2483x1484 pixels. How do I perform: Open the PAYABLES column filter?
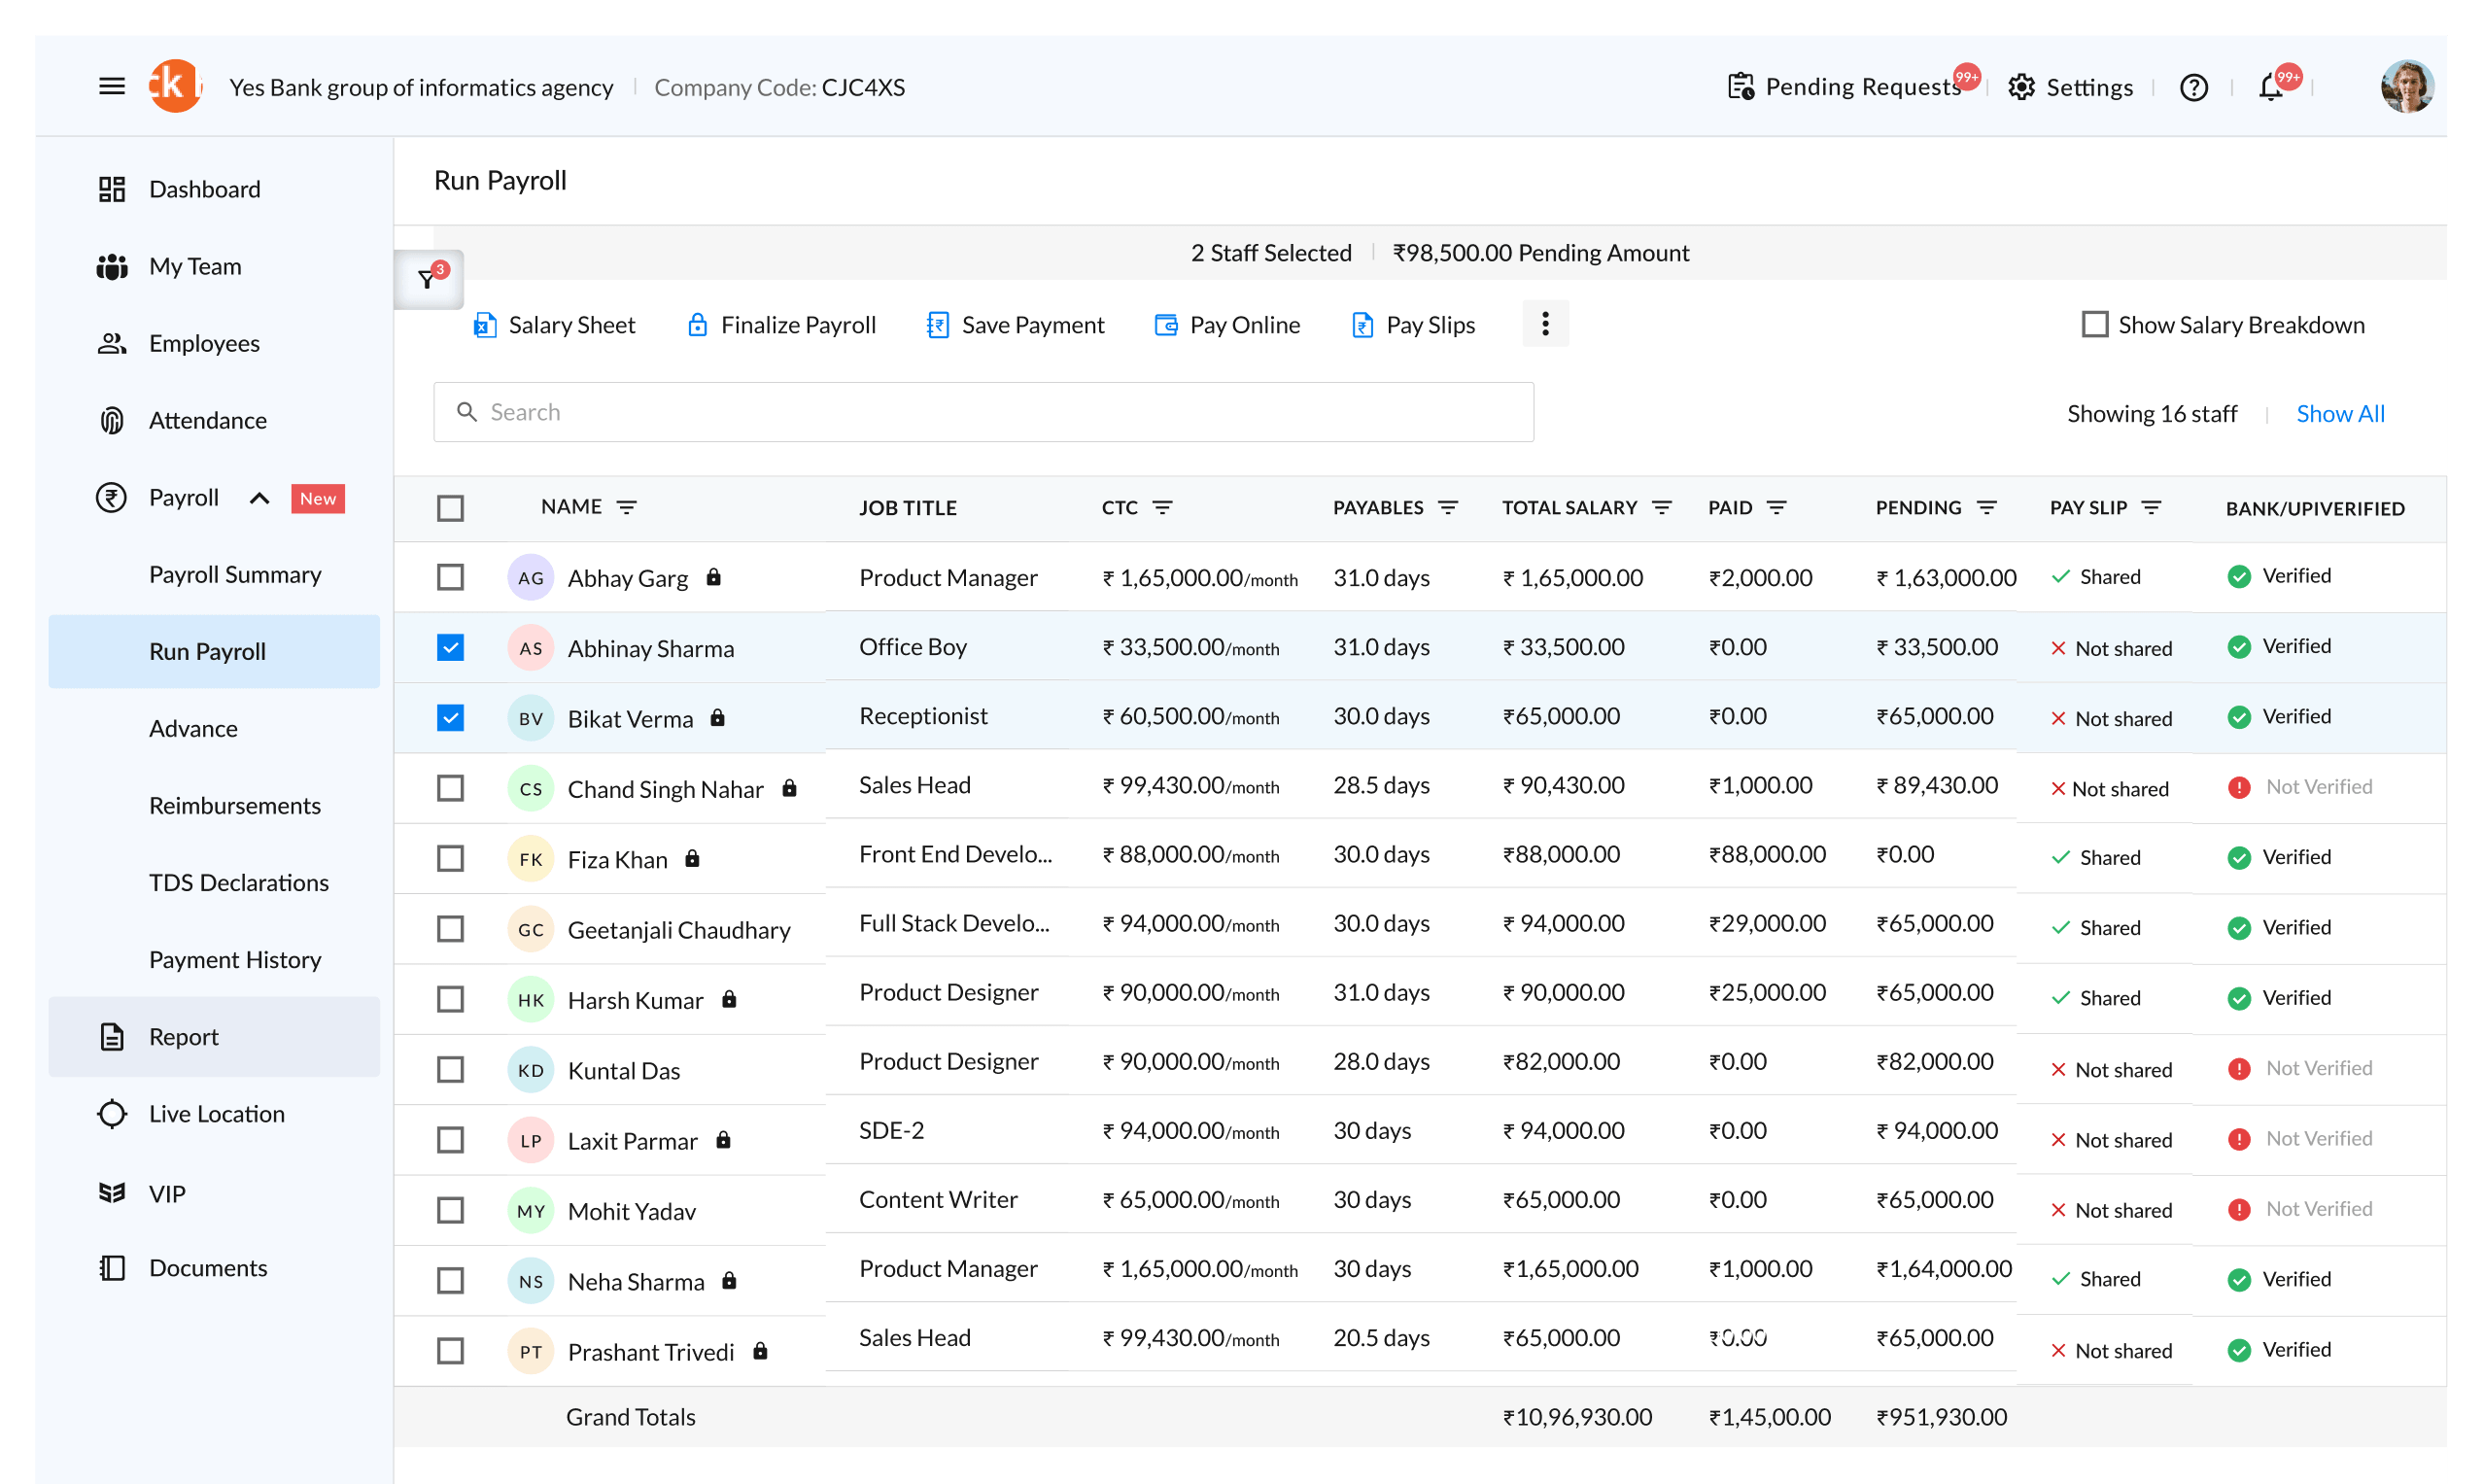pyautogui.click(x=1448, y=508)
